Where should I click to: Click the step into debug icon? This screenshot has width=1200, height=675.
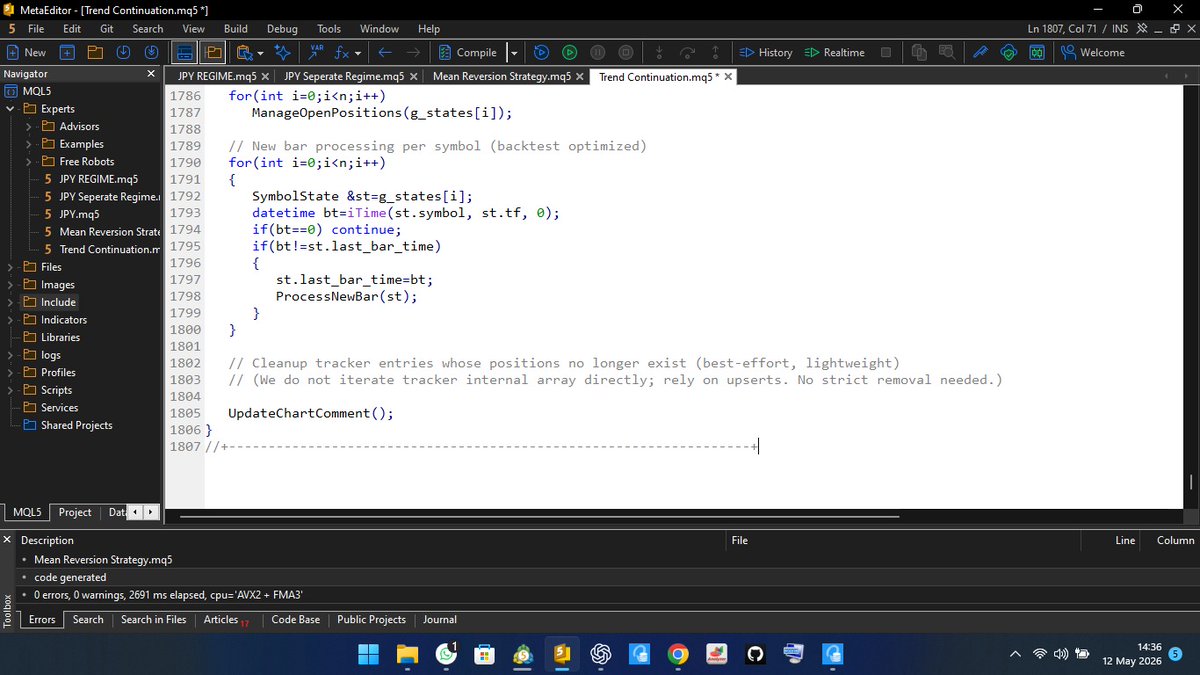pyautogui.click(x=658, y=52)
